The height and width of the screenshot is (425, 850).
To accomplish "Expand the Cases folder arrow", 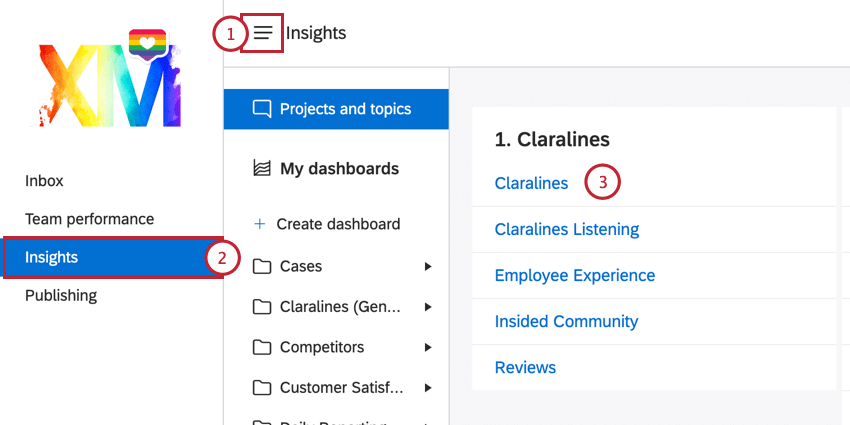I will 428,266.
